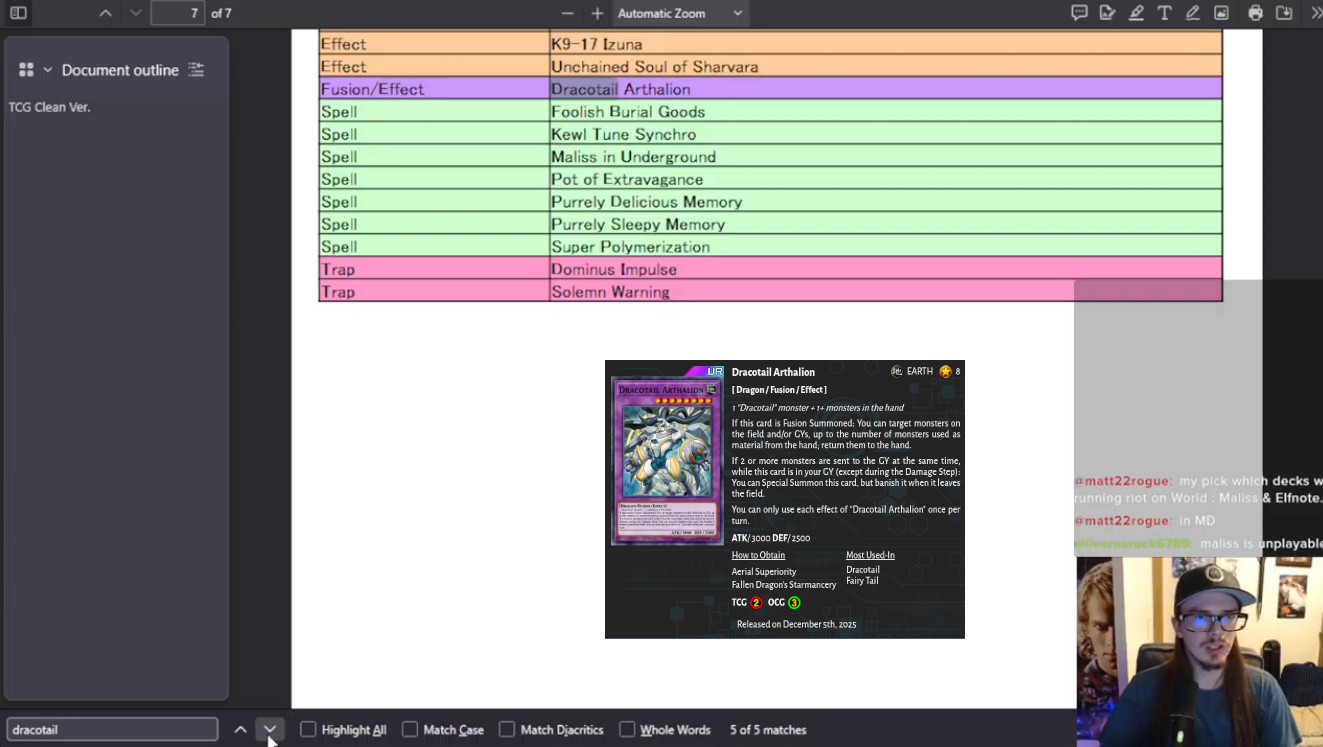Click the 'Super Polymerization' cell
1323x747 pixels.
click(x=886, y=246)
